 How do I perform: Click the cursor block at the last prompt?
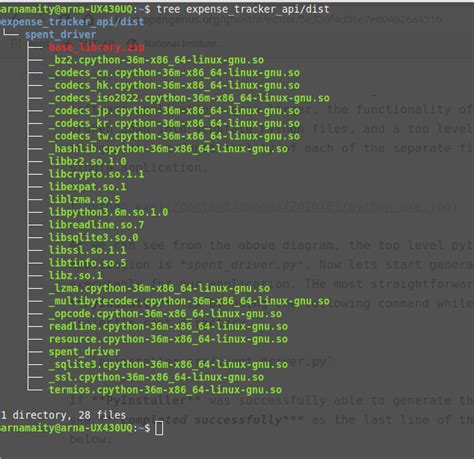click(x=159, y=428)
